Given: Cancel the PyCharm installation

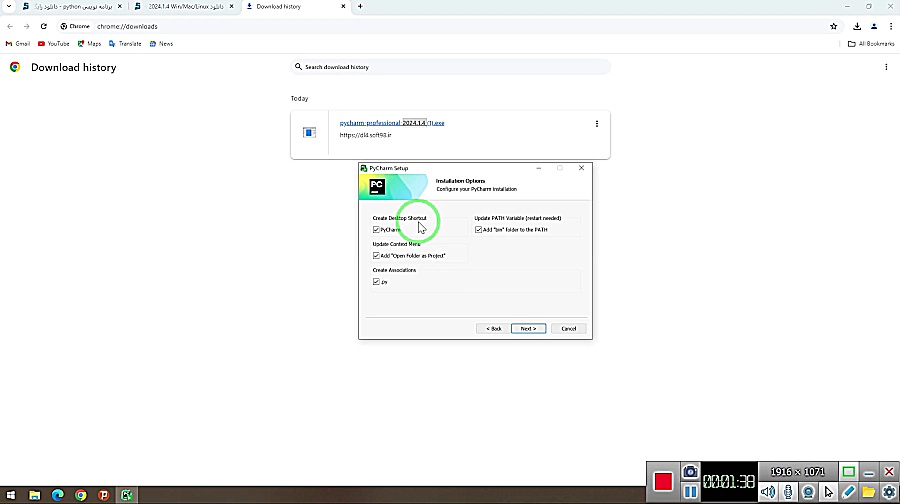Looking at the screenshot, I should tap(568, 329).
